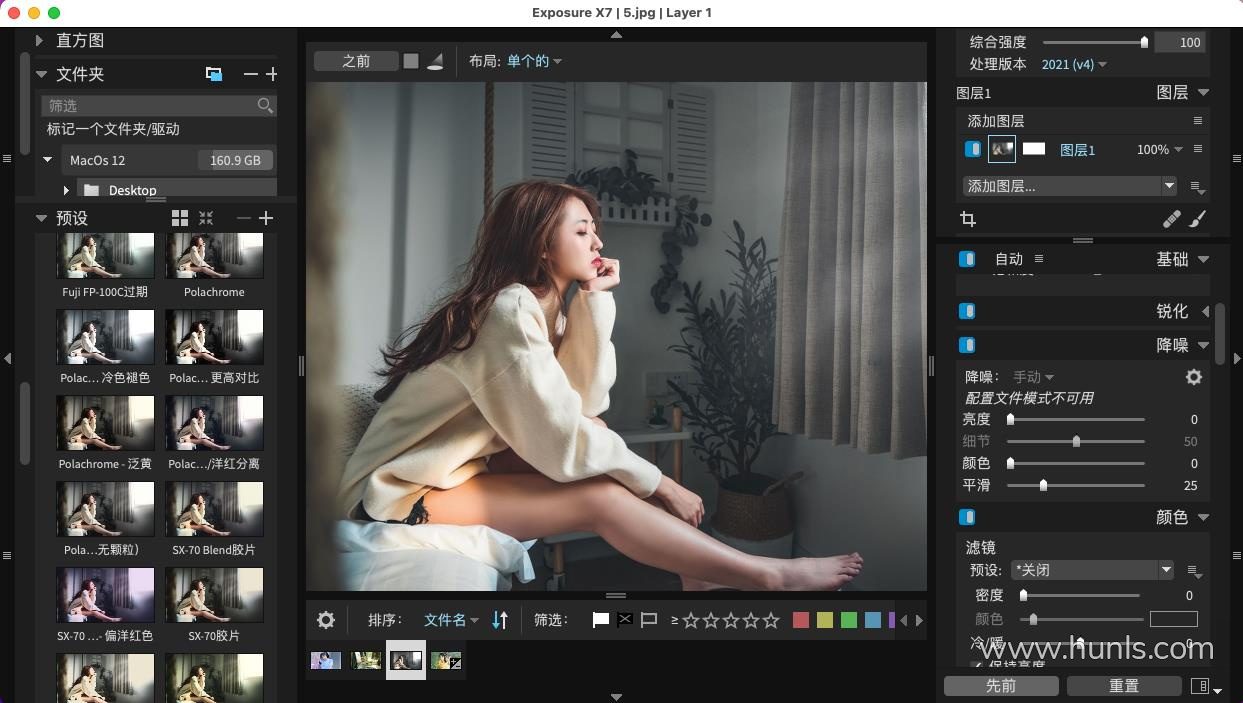Filter by green color label
The height and width of the screenshot is (703, 1243).
849,620
